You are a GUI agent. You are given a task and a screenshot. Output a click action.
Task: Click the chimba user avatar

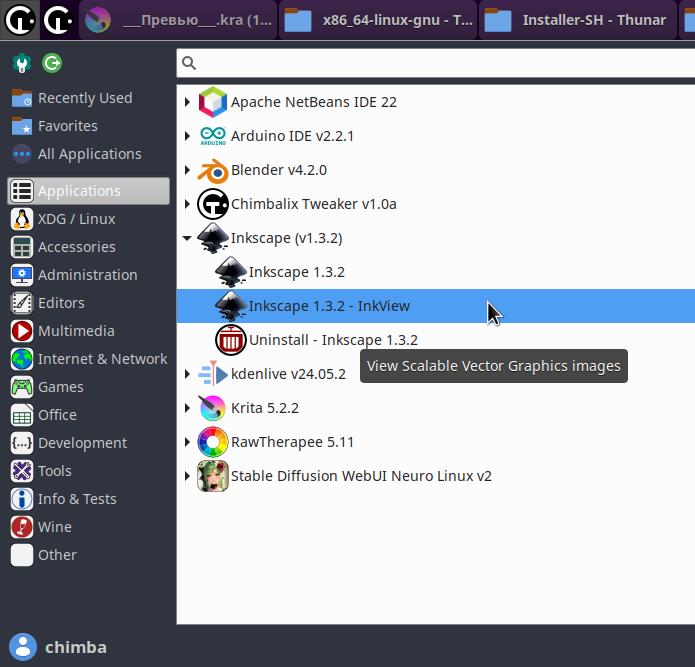[23, 647]
